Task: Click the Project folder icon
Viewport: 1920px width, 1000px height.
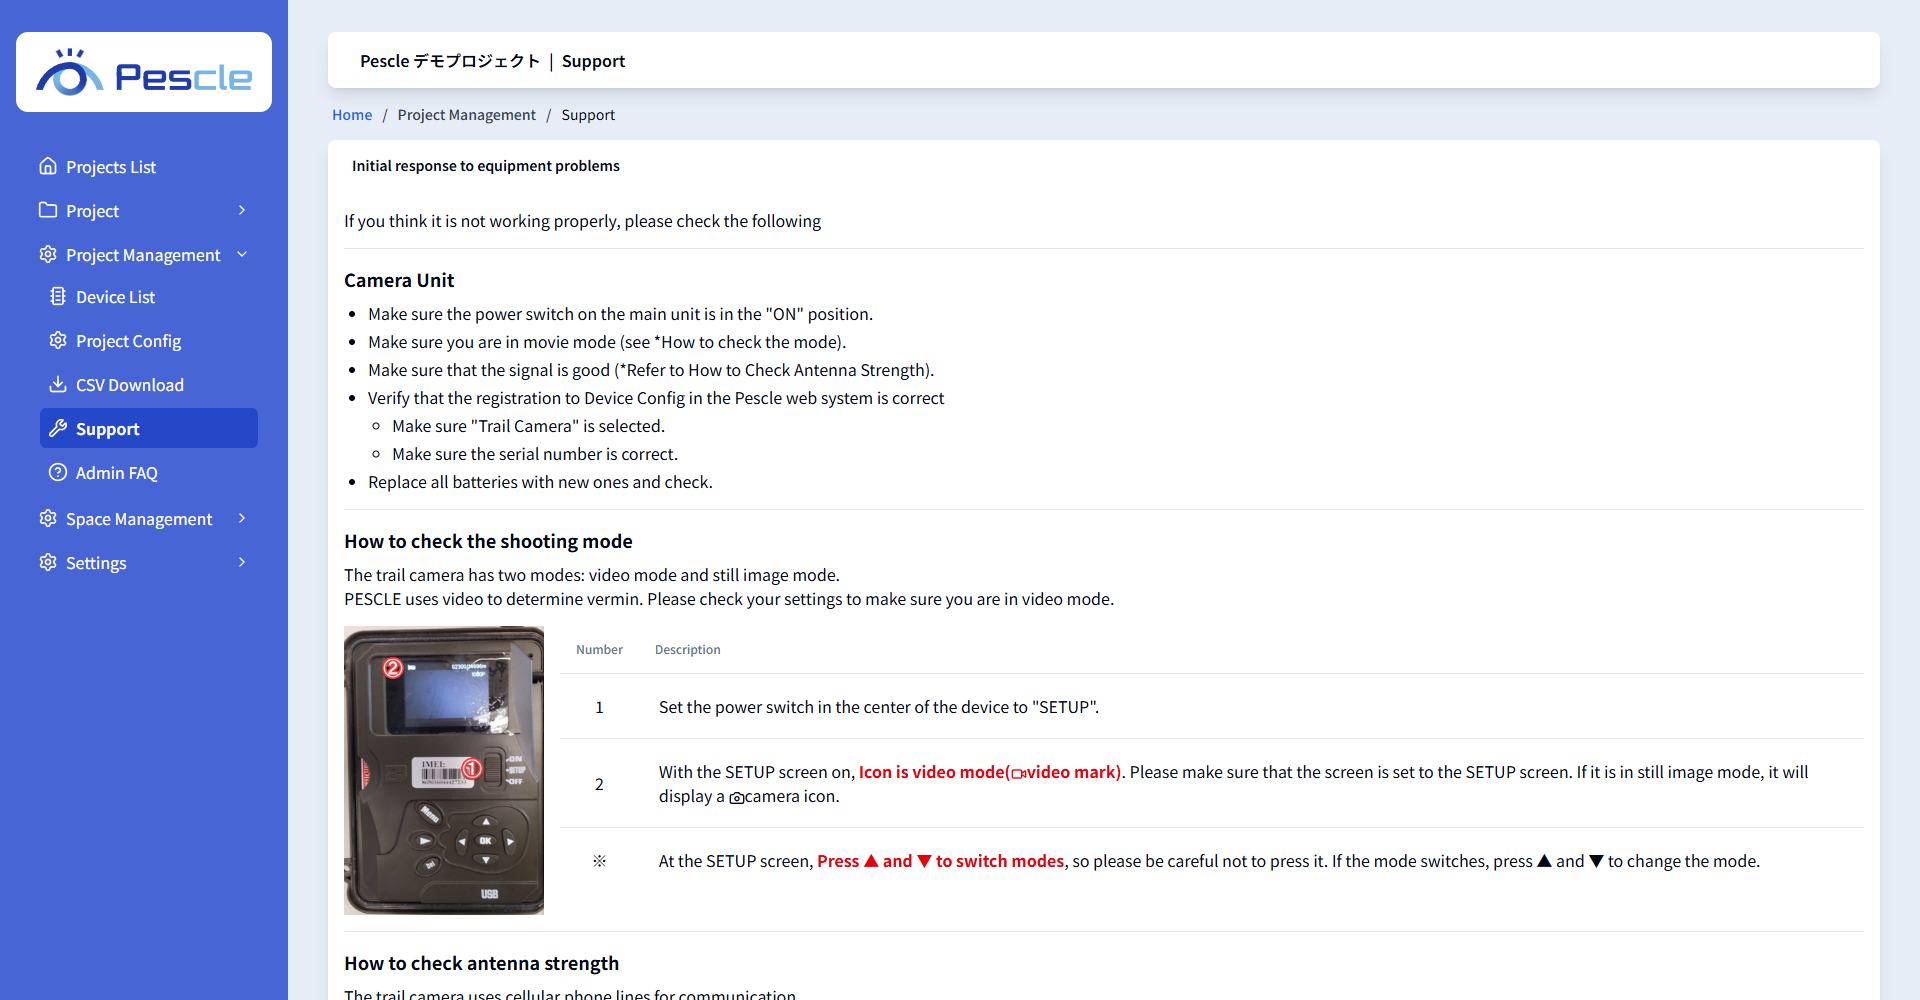Action: tap(48, 210)
